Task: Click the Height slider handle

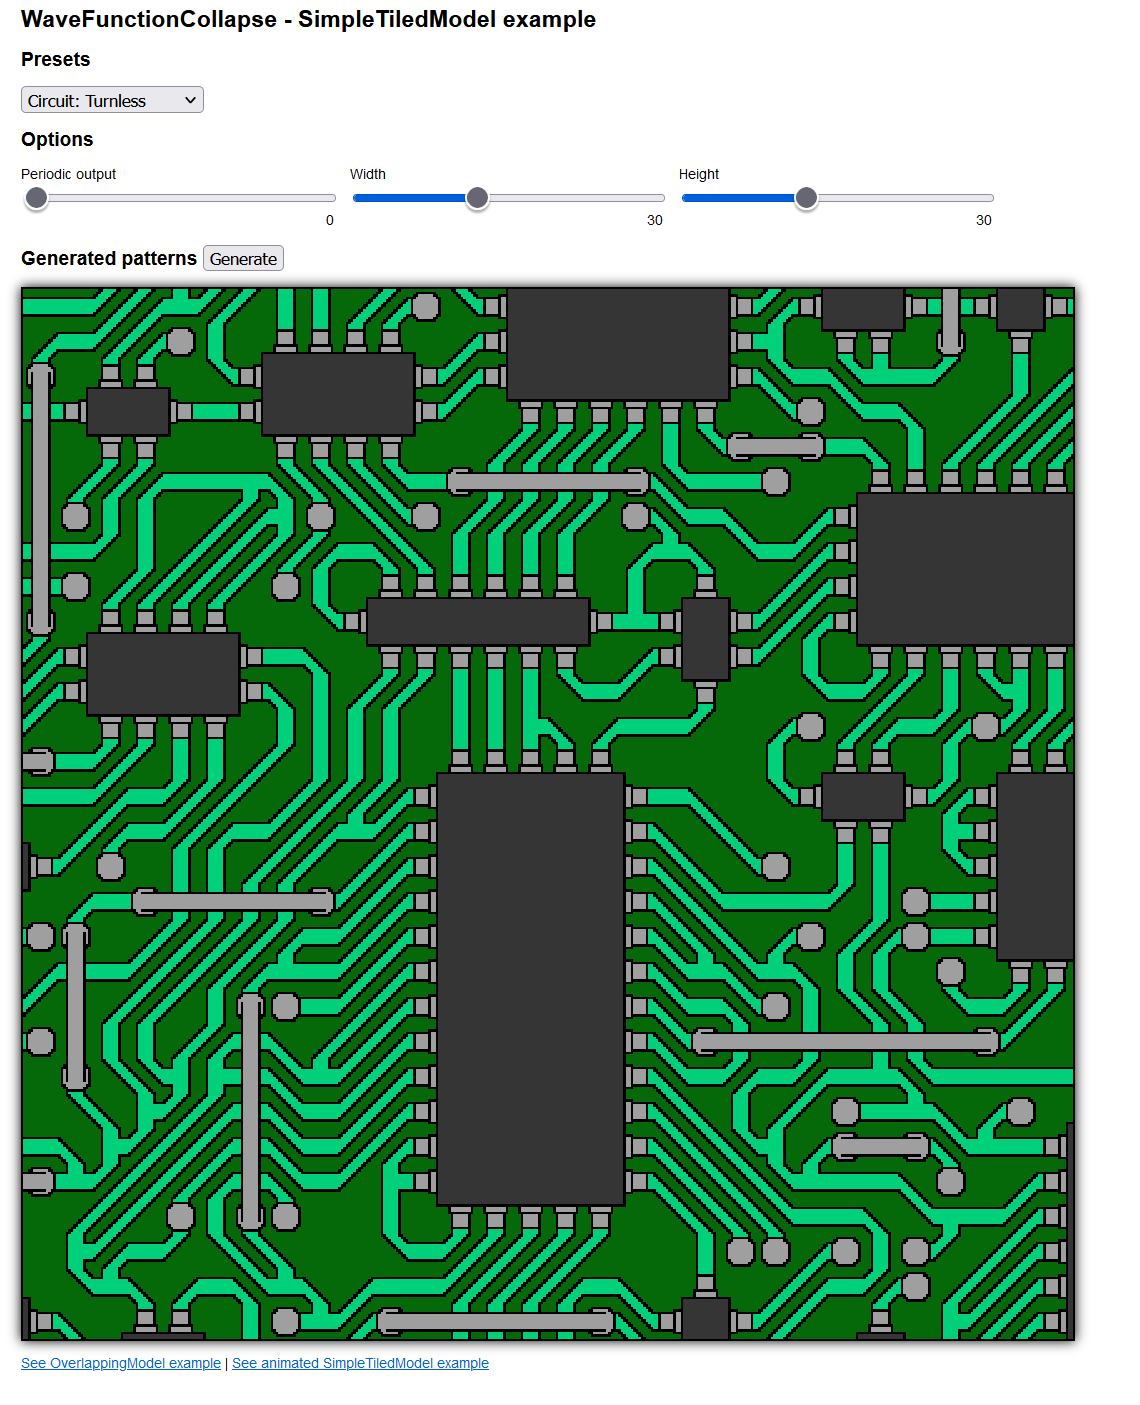Action: 806,198
